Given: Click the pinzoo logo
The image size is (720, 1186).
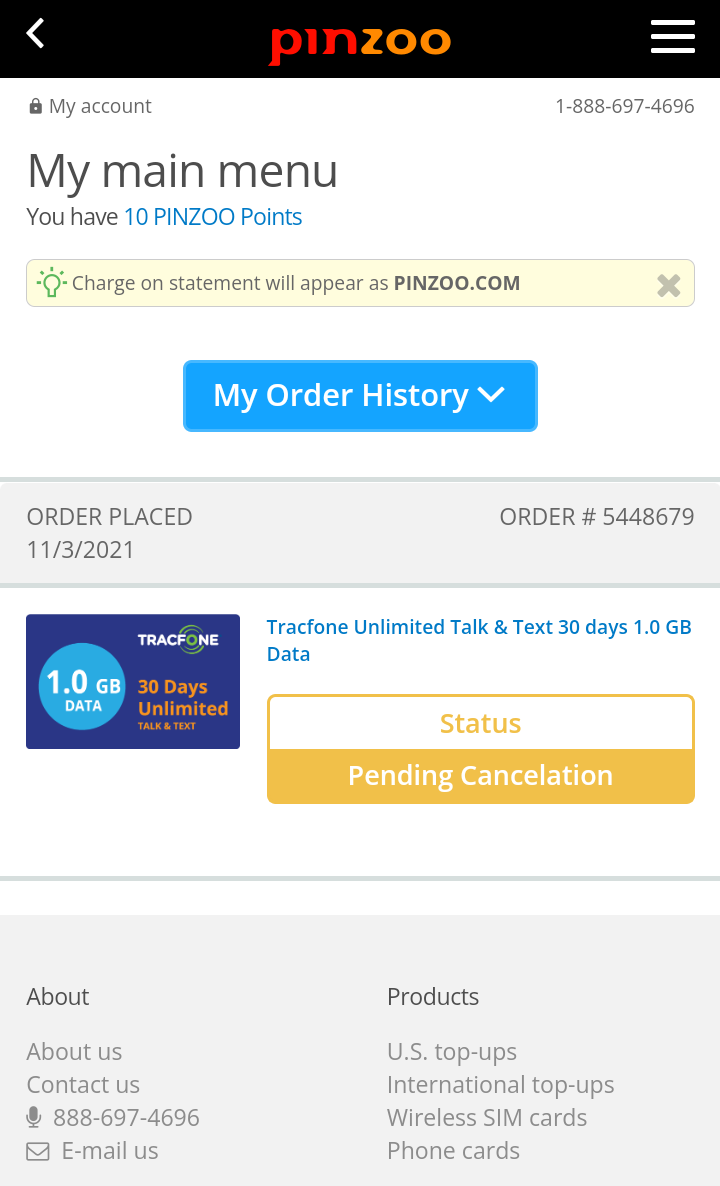Looking at the screenshot, I should pyautogui.click(x=360, y=43).
